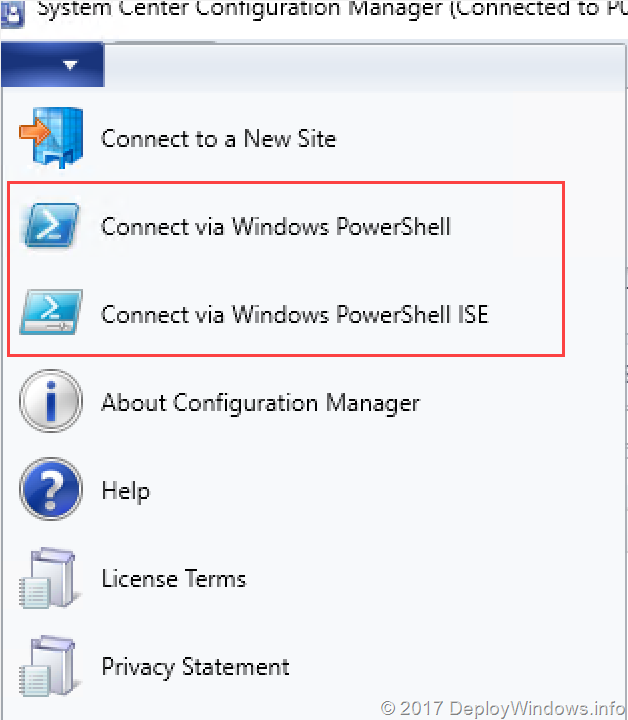628x720 pixels.
Task: Open "About Configuration Manager" menu item
Action: pos(260,403)
